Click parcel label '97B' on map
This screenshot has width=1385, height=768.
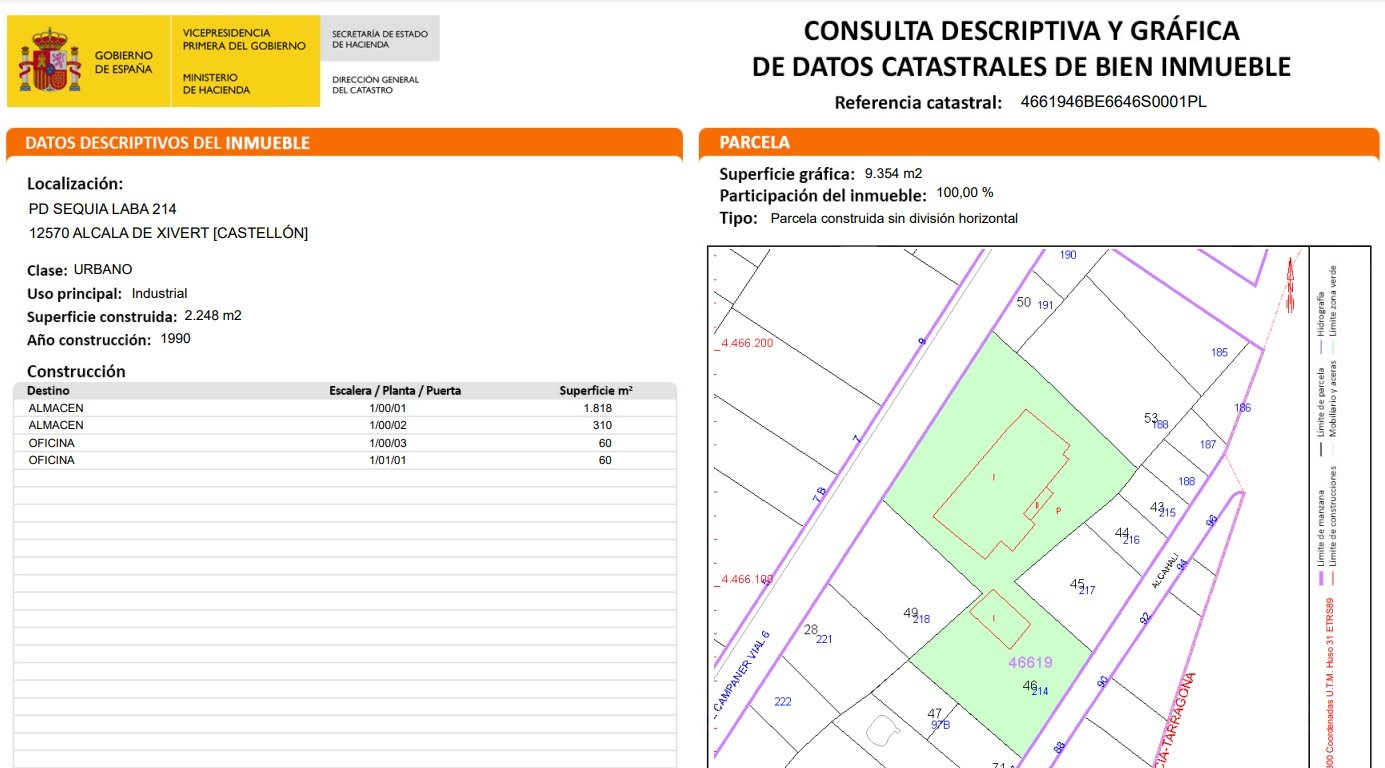(940, 725)
